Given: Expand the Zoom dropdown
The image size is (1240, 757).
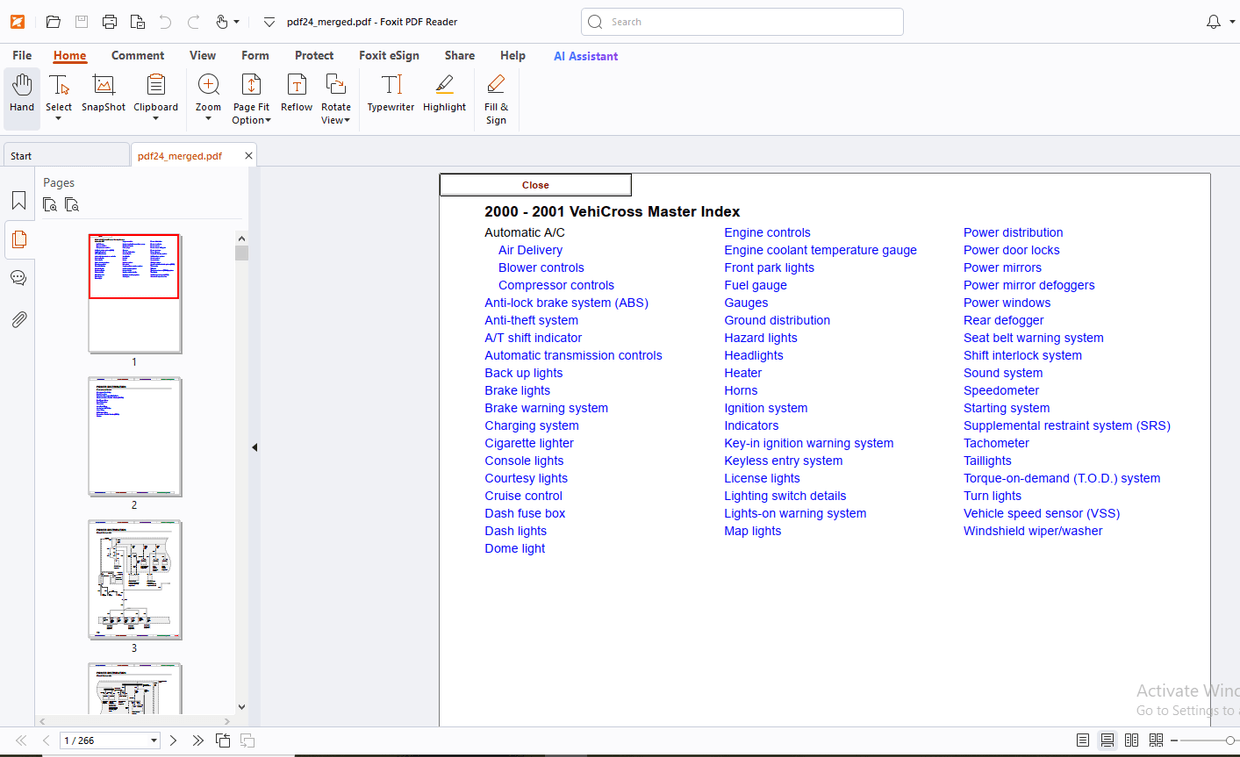Looking at the screenshot, I should pyautogui.click(x=208, y=119).
